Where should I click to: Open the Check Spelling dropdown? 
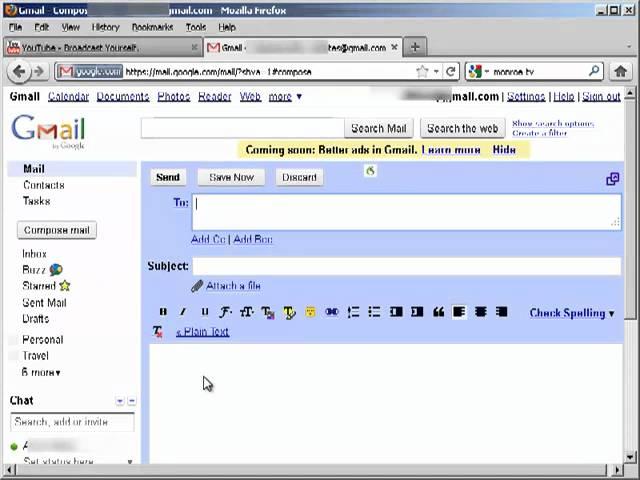[572, 313]
